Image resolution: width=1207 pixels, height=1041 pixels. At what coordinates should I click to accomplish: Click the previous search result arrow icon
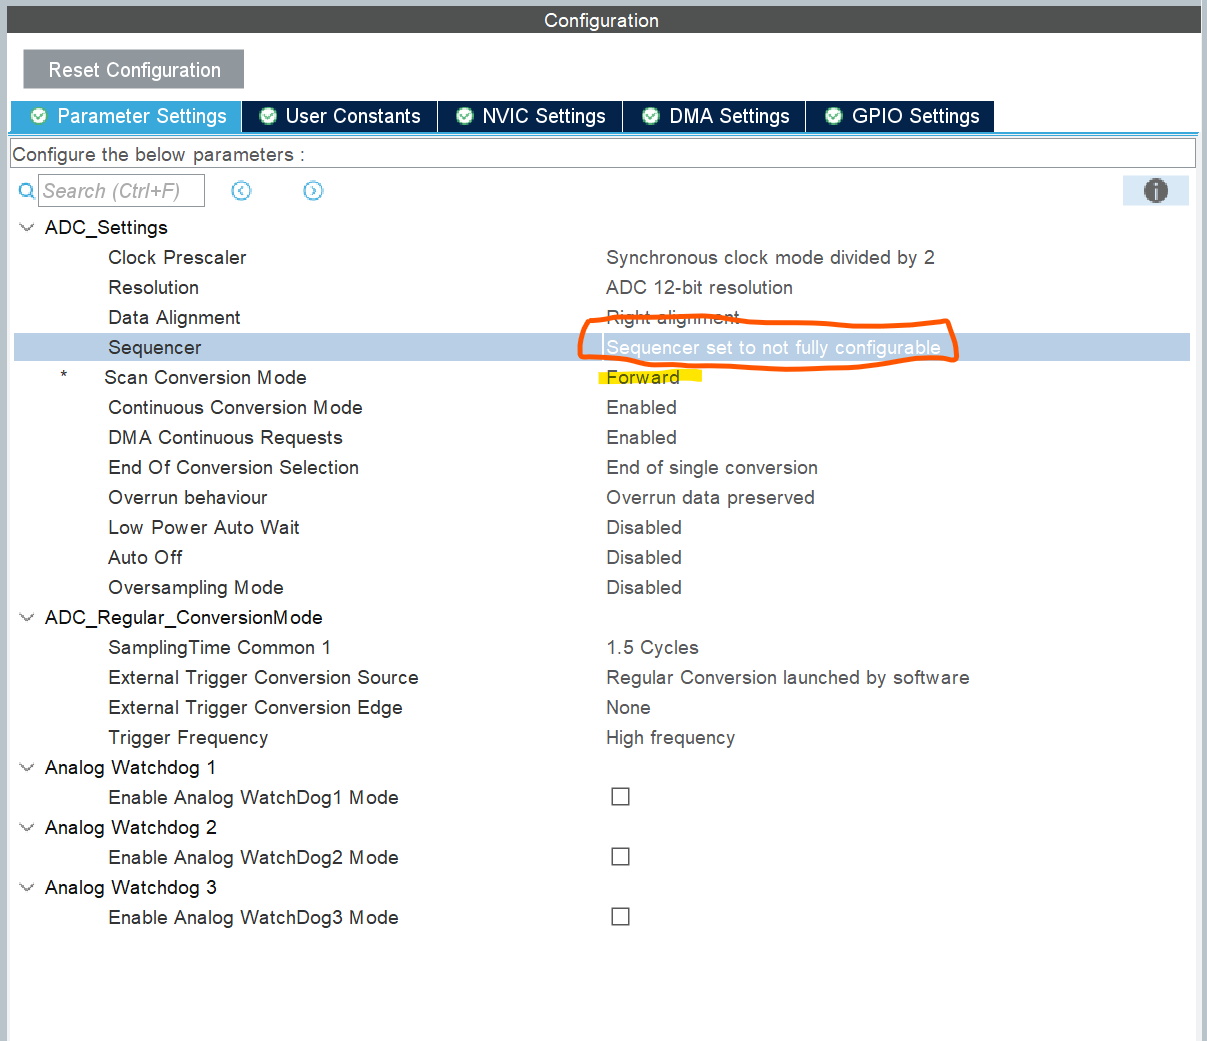[241, 190]
